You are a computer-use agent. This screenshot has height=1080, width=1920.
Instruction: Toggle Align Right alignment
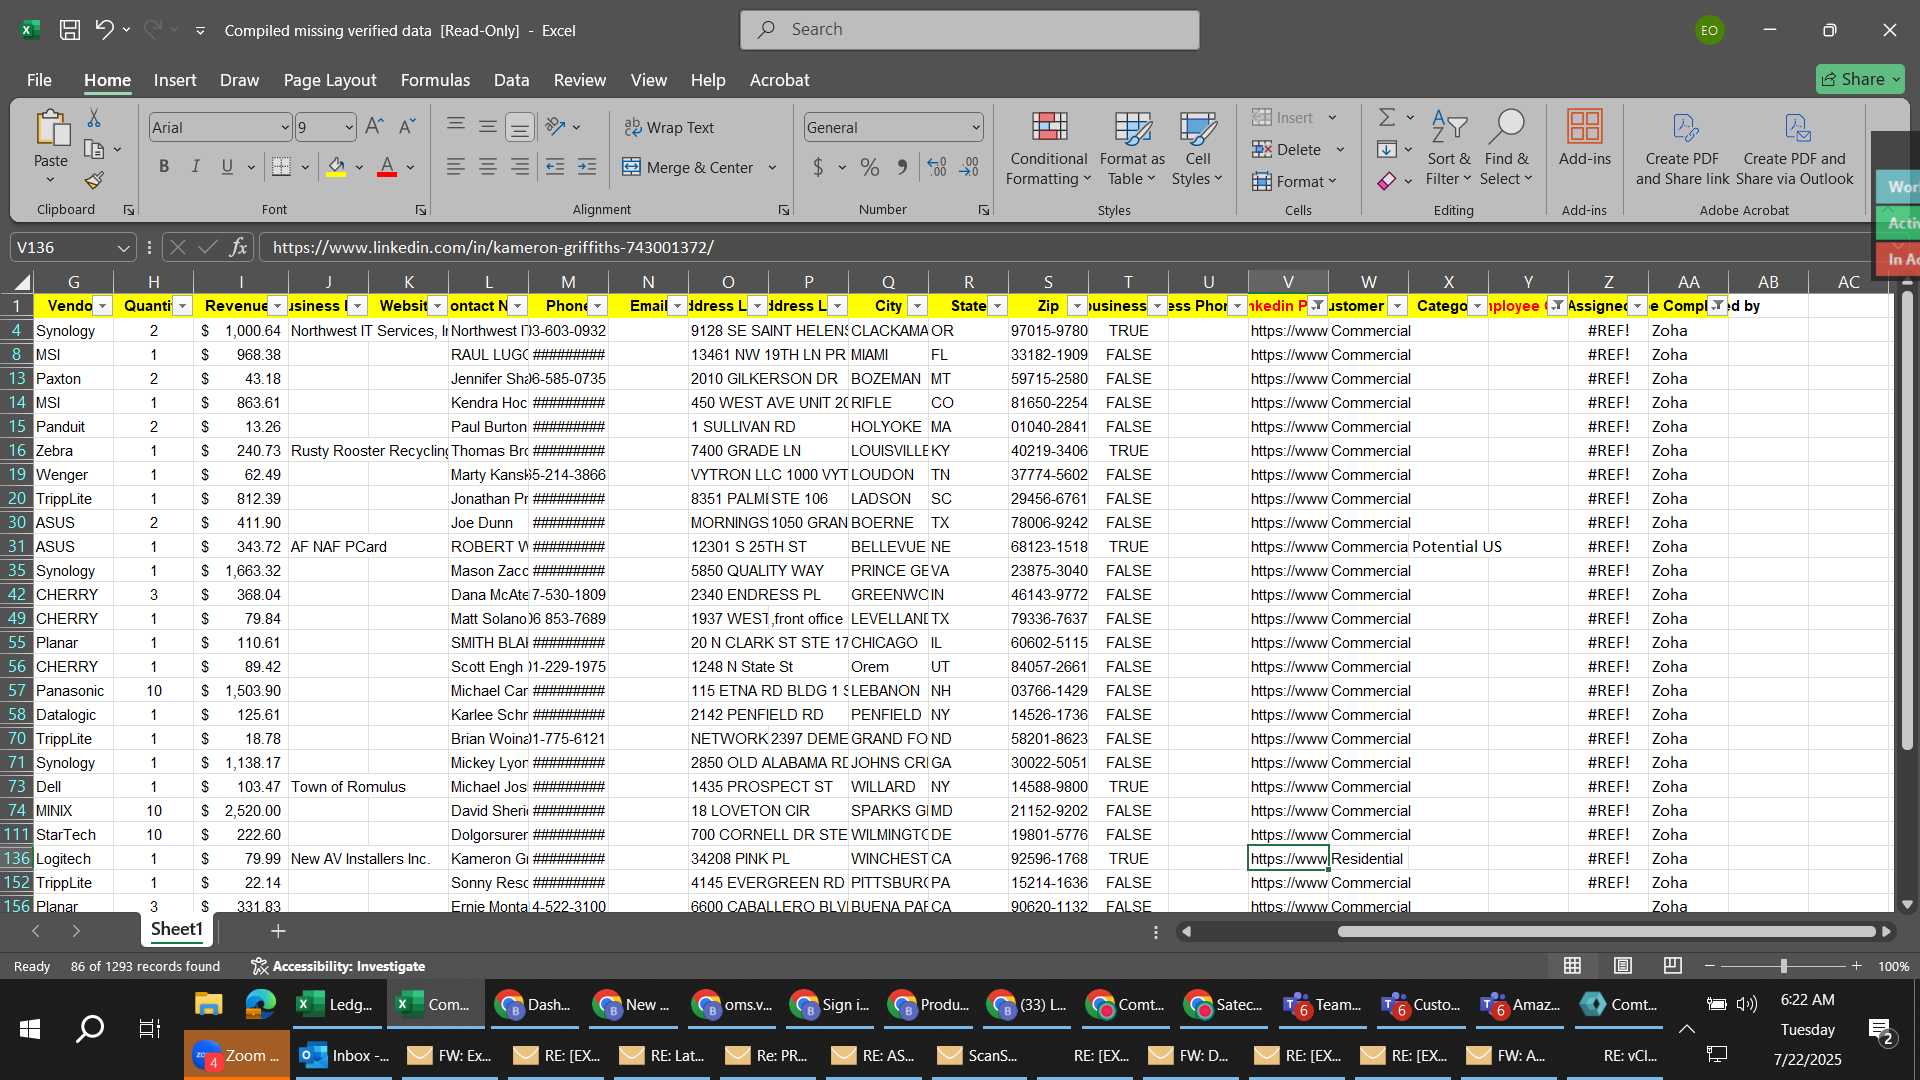pos(519,167)
